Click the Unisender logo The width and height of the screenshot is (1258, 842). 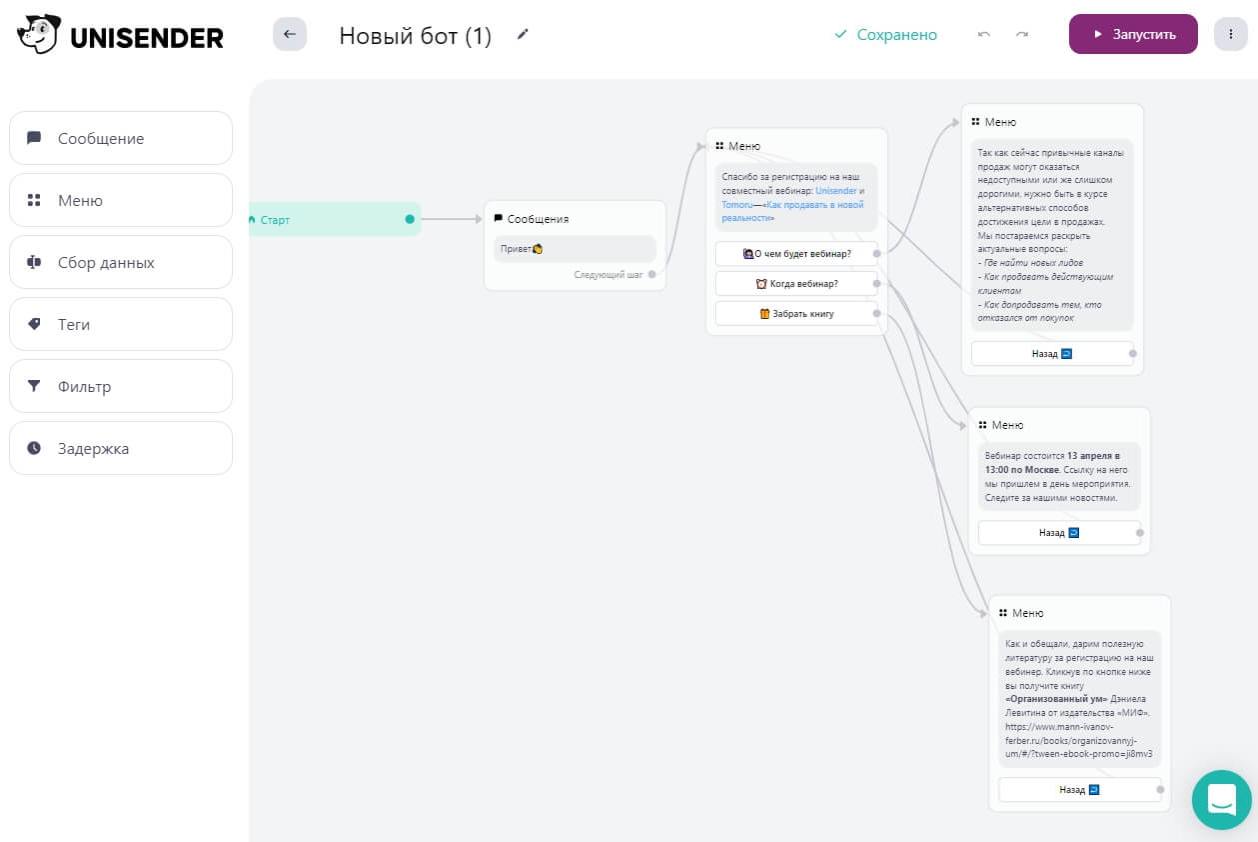(x=120, y=37)
